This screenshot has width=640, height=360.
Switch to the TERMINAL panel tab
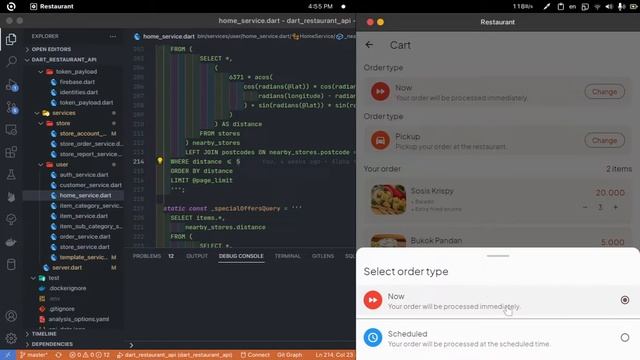tap(287, 256)
